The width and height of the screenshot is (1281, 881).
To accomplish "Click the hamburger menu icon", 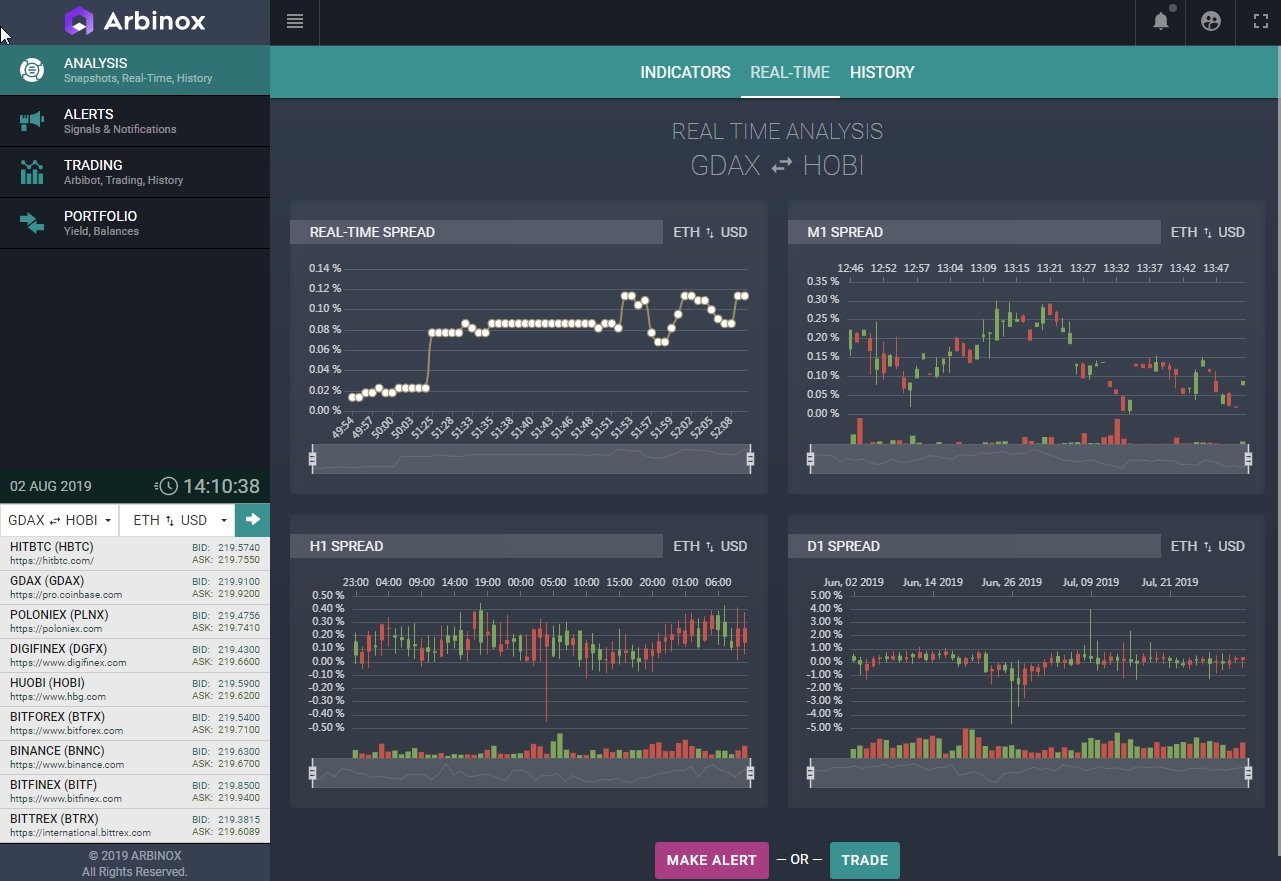I will (294, 21).
